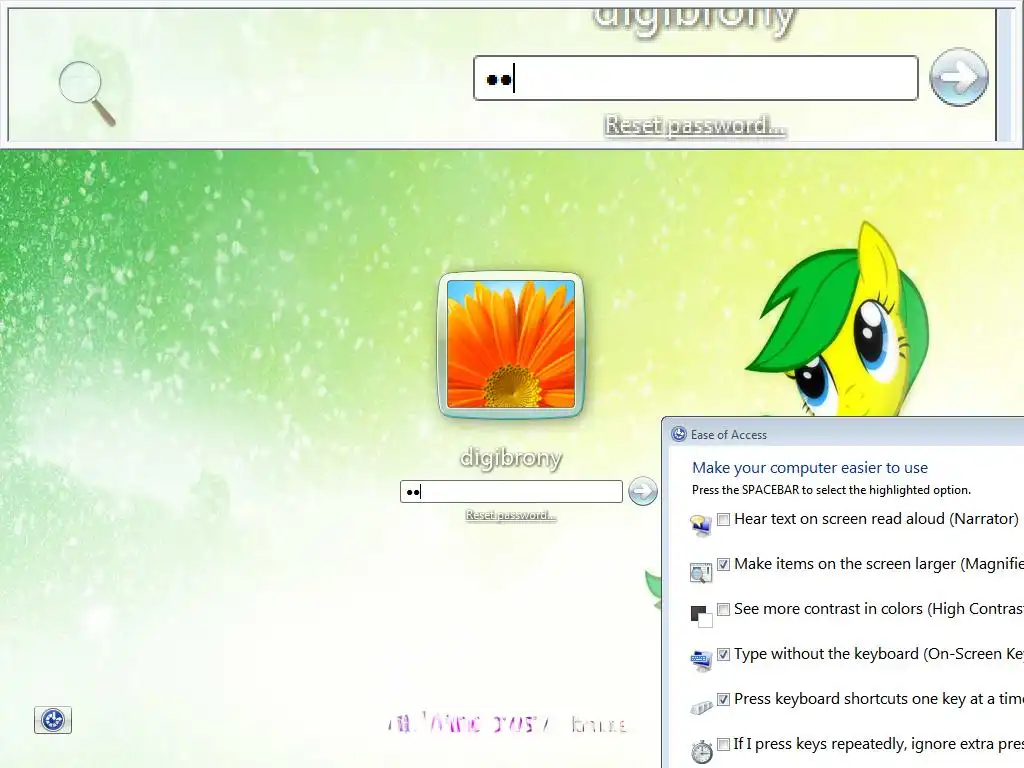Open Ease of Access button on login screen

(x=53, y=720)
